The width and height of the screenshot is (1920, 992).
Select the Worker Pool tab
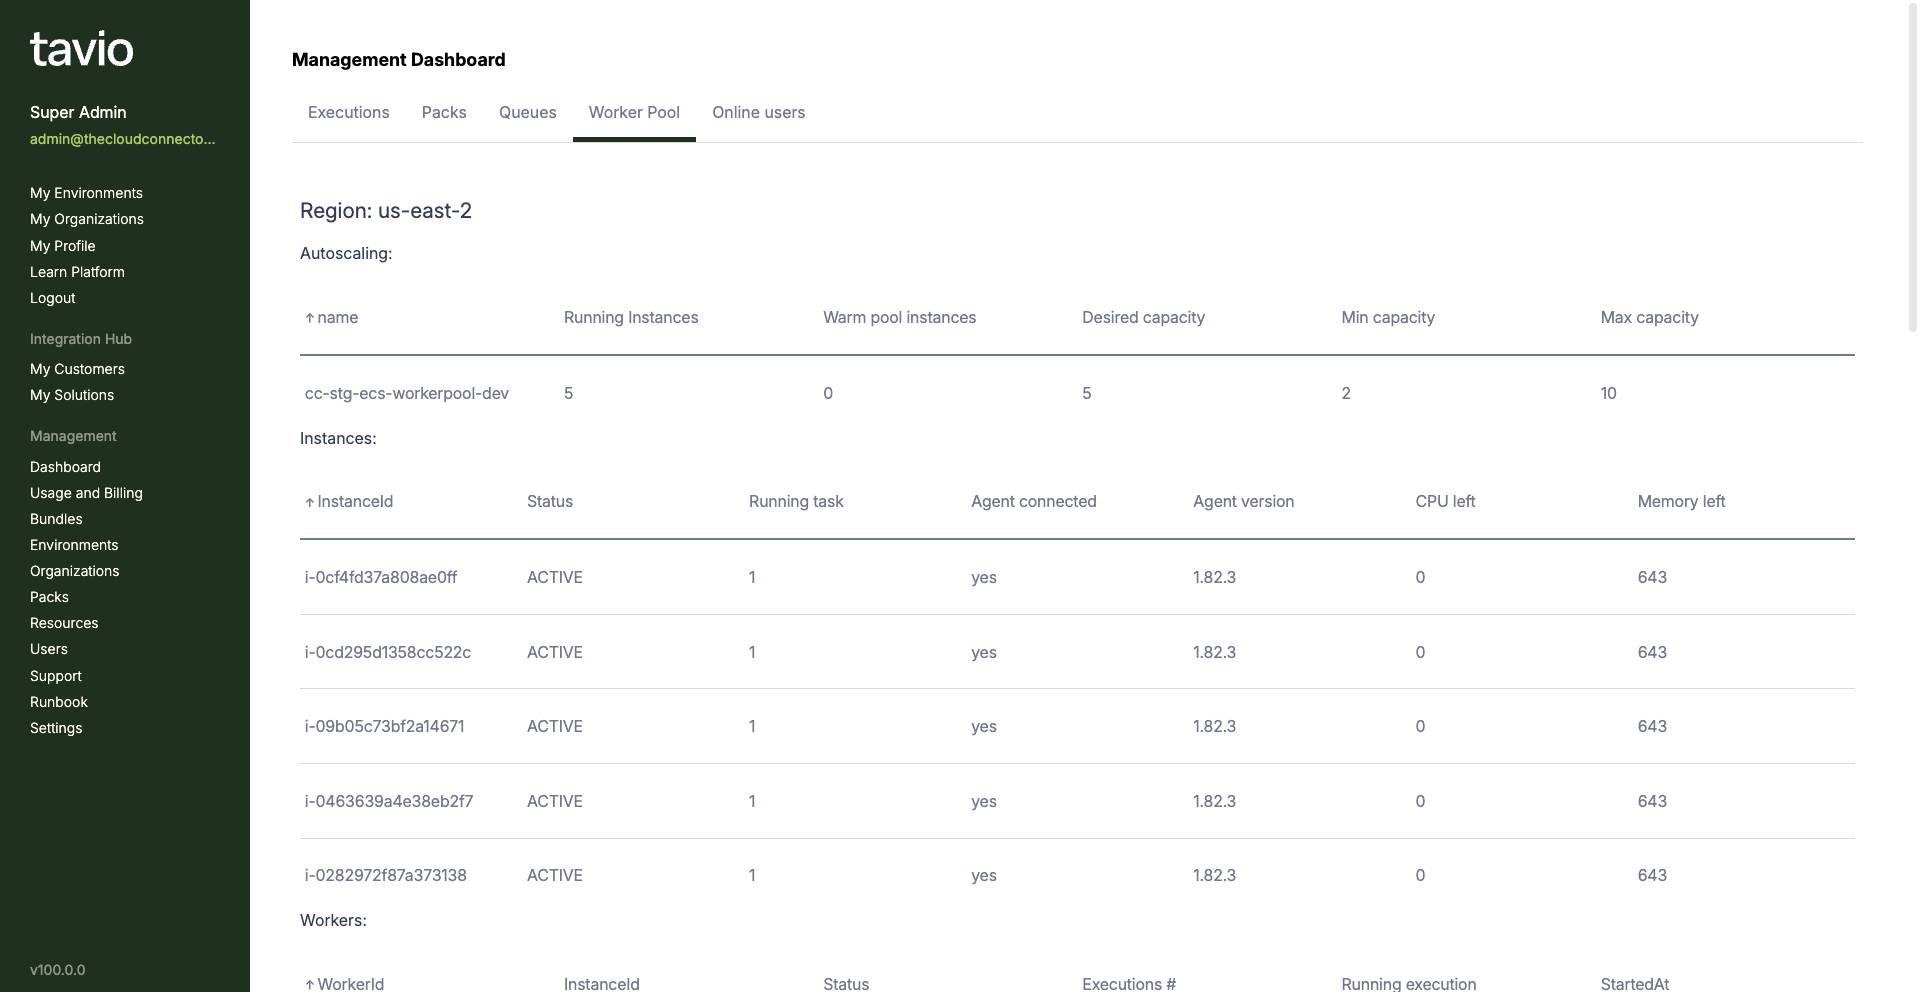(634, 113)
